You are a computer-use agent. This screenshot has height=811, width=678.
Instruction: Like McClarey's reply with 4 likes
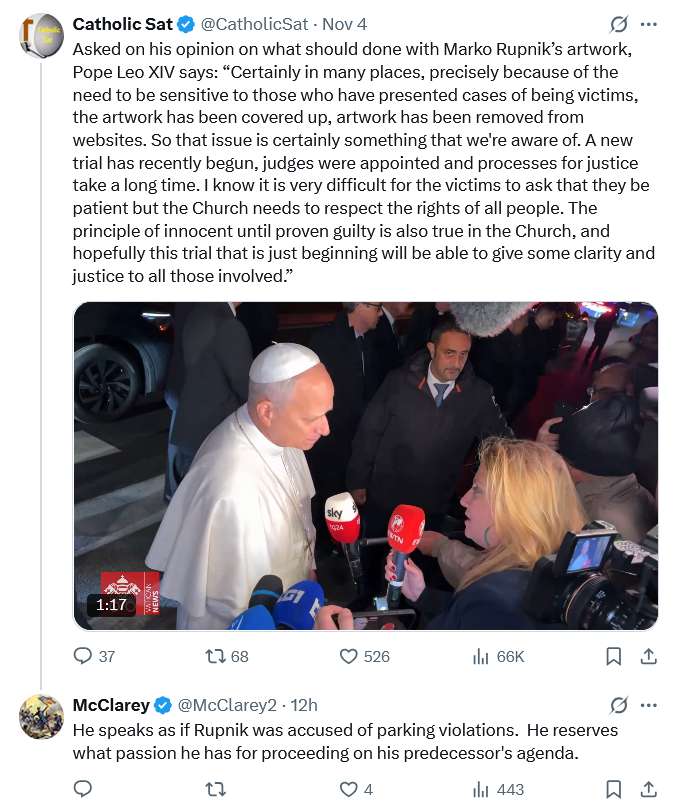click(349, 790)
